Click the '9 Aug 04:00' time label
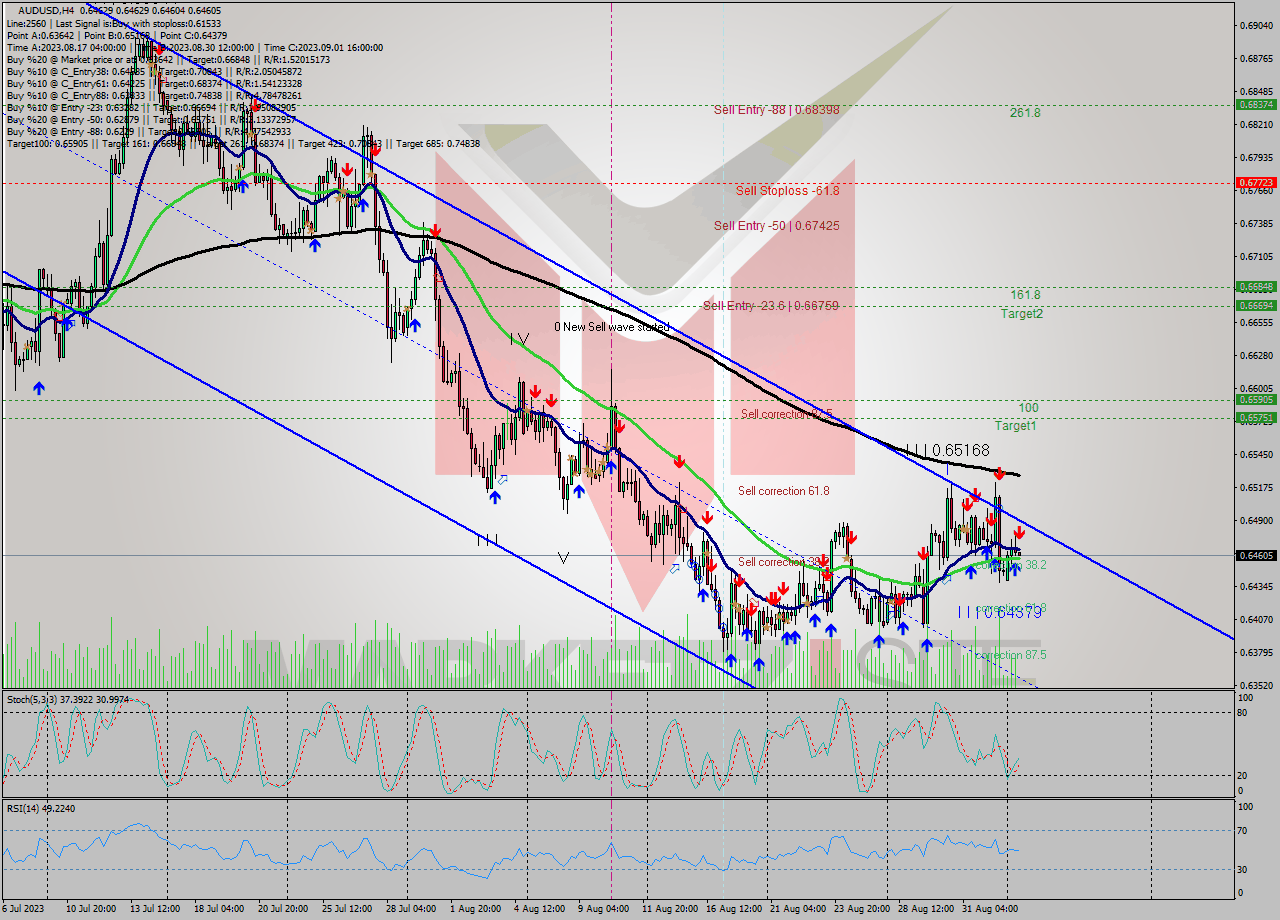Screen dimensions: 1280x920 604,909
